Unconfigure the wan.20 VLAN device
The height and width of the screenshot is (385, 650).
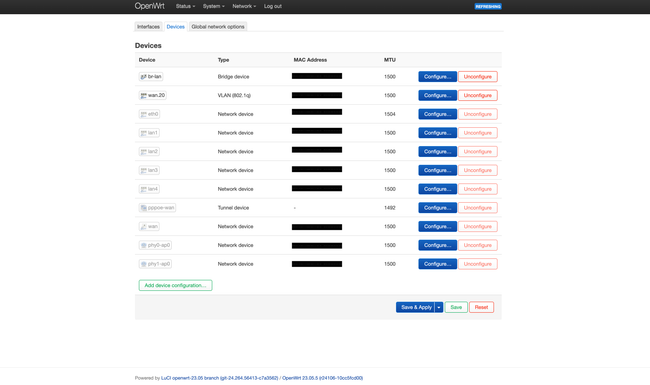478,95
